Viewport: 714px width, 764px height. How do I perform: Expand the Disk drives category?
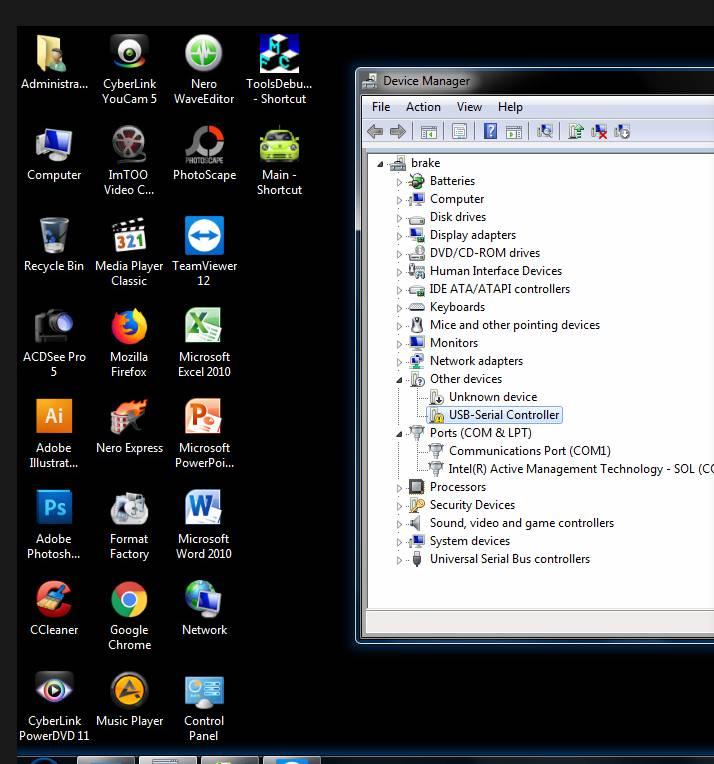(x=399, y=218)
